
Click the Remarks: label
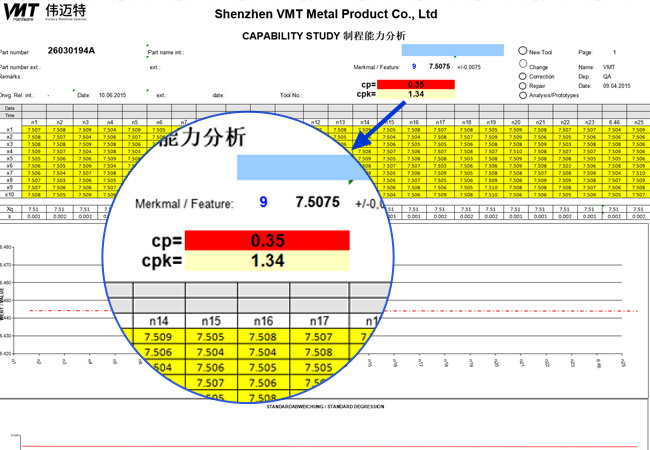pos(10,77)
